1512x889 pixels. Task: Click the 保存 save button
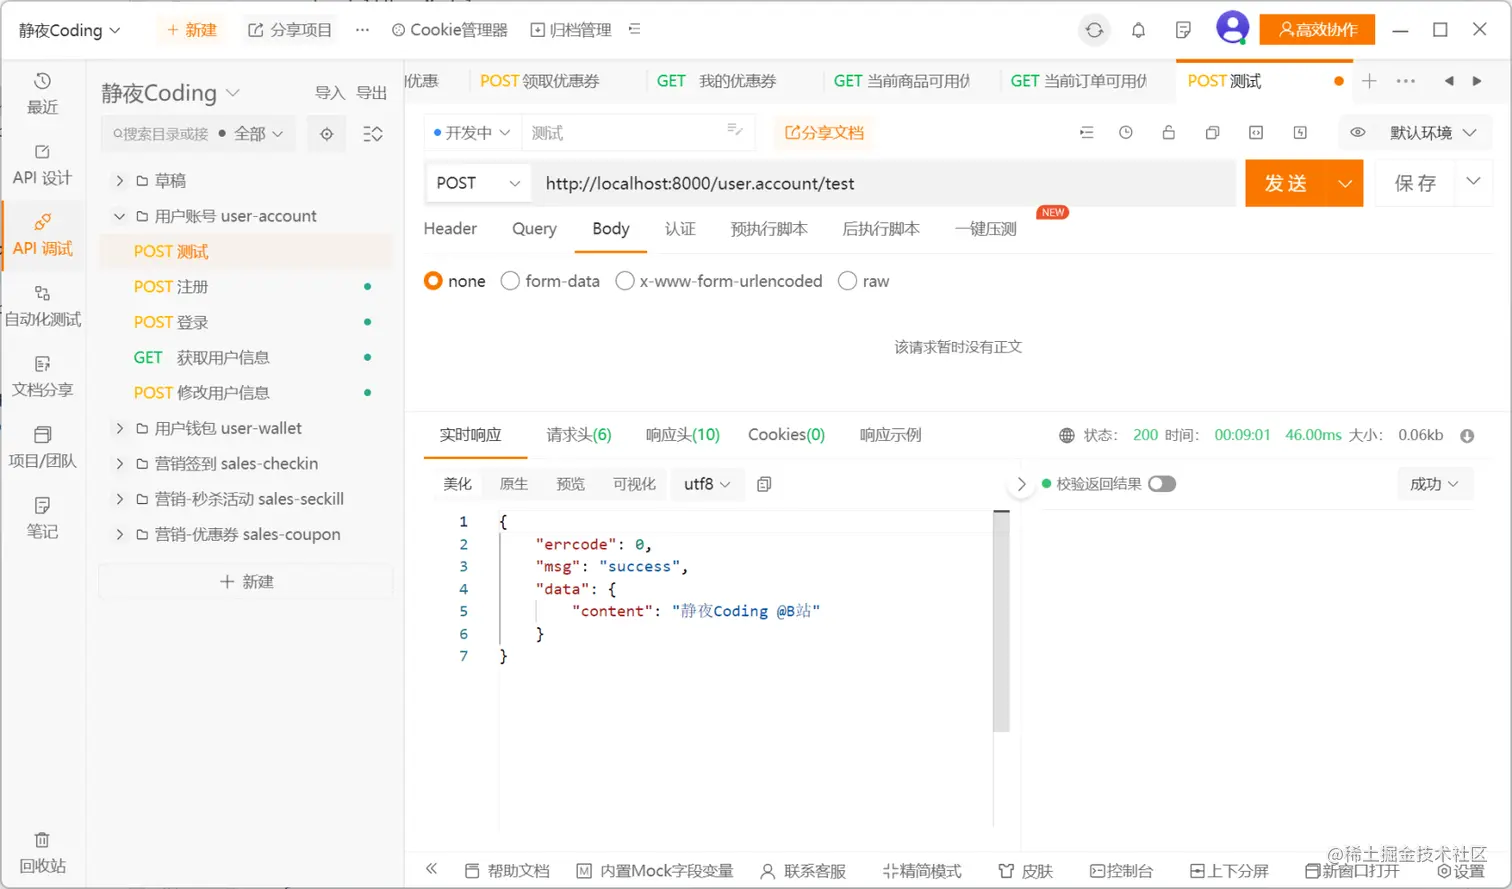(1415, 183)
